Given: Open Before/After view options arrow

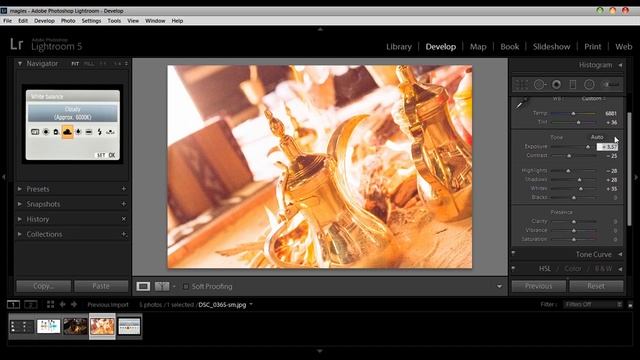Looking at the screenshot, I should [174, 287].
